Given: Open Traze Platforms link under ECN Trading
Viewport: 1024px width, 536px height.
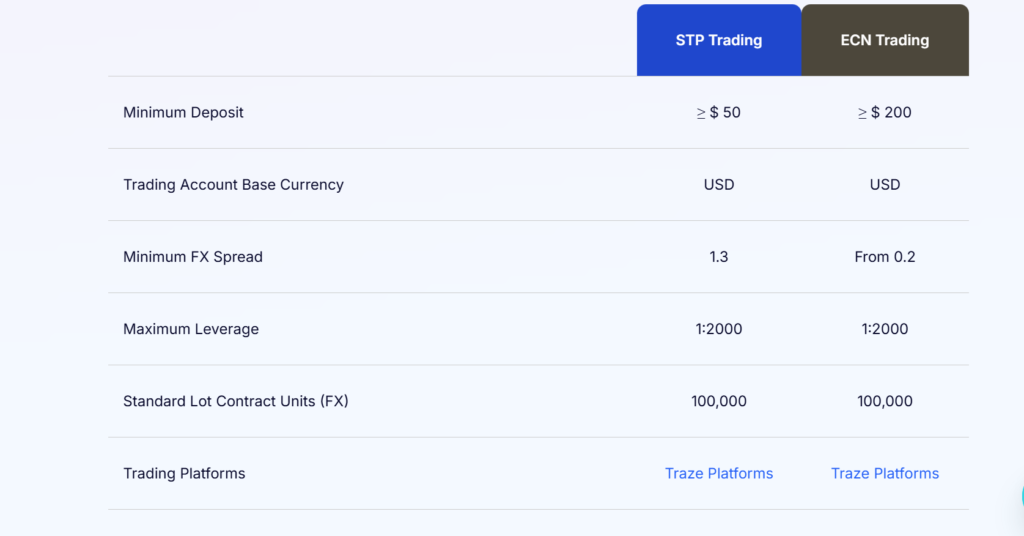Looking at the screenshot, I should pos(885,473).
